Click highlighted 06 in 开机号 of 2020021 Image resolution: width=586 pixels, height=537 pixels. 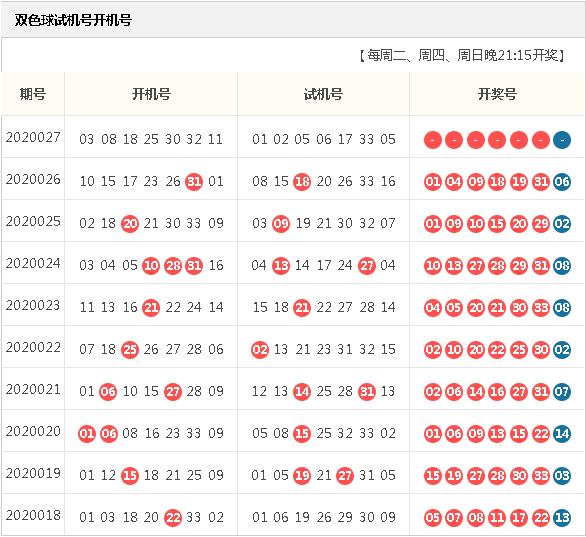[x=108, y=392]
